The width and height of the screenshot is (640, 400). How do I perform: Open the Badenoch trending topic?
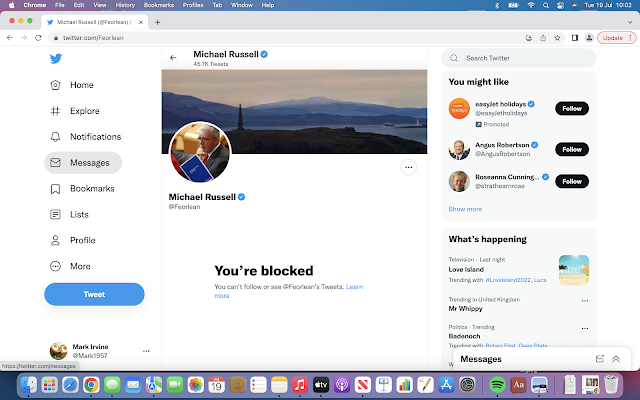(x=464, y=336)
